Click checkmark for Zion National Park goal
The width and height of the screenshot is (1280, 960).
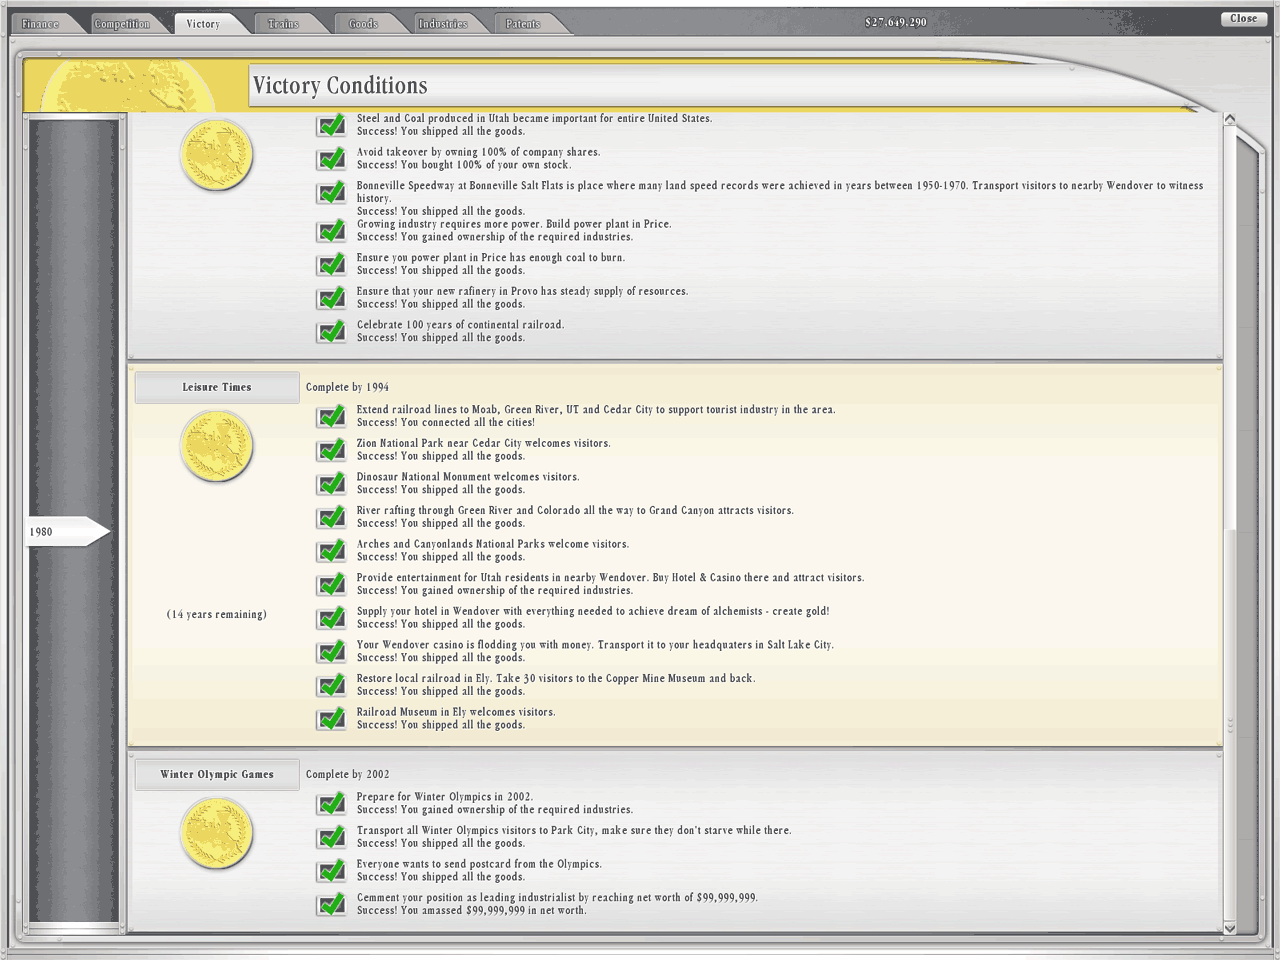tap(331, 450)
